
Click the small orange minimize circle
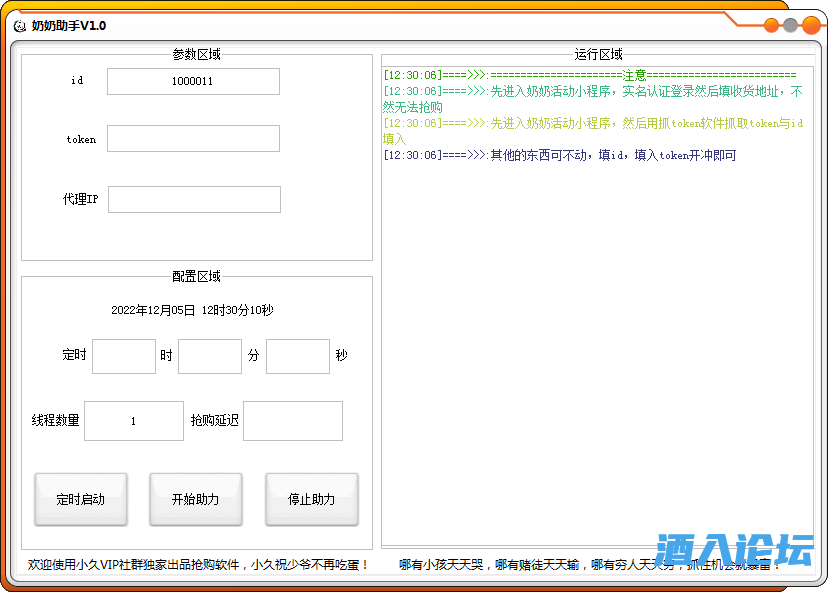tap(771, 26)
